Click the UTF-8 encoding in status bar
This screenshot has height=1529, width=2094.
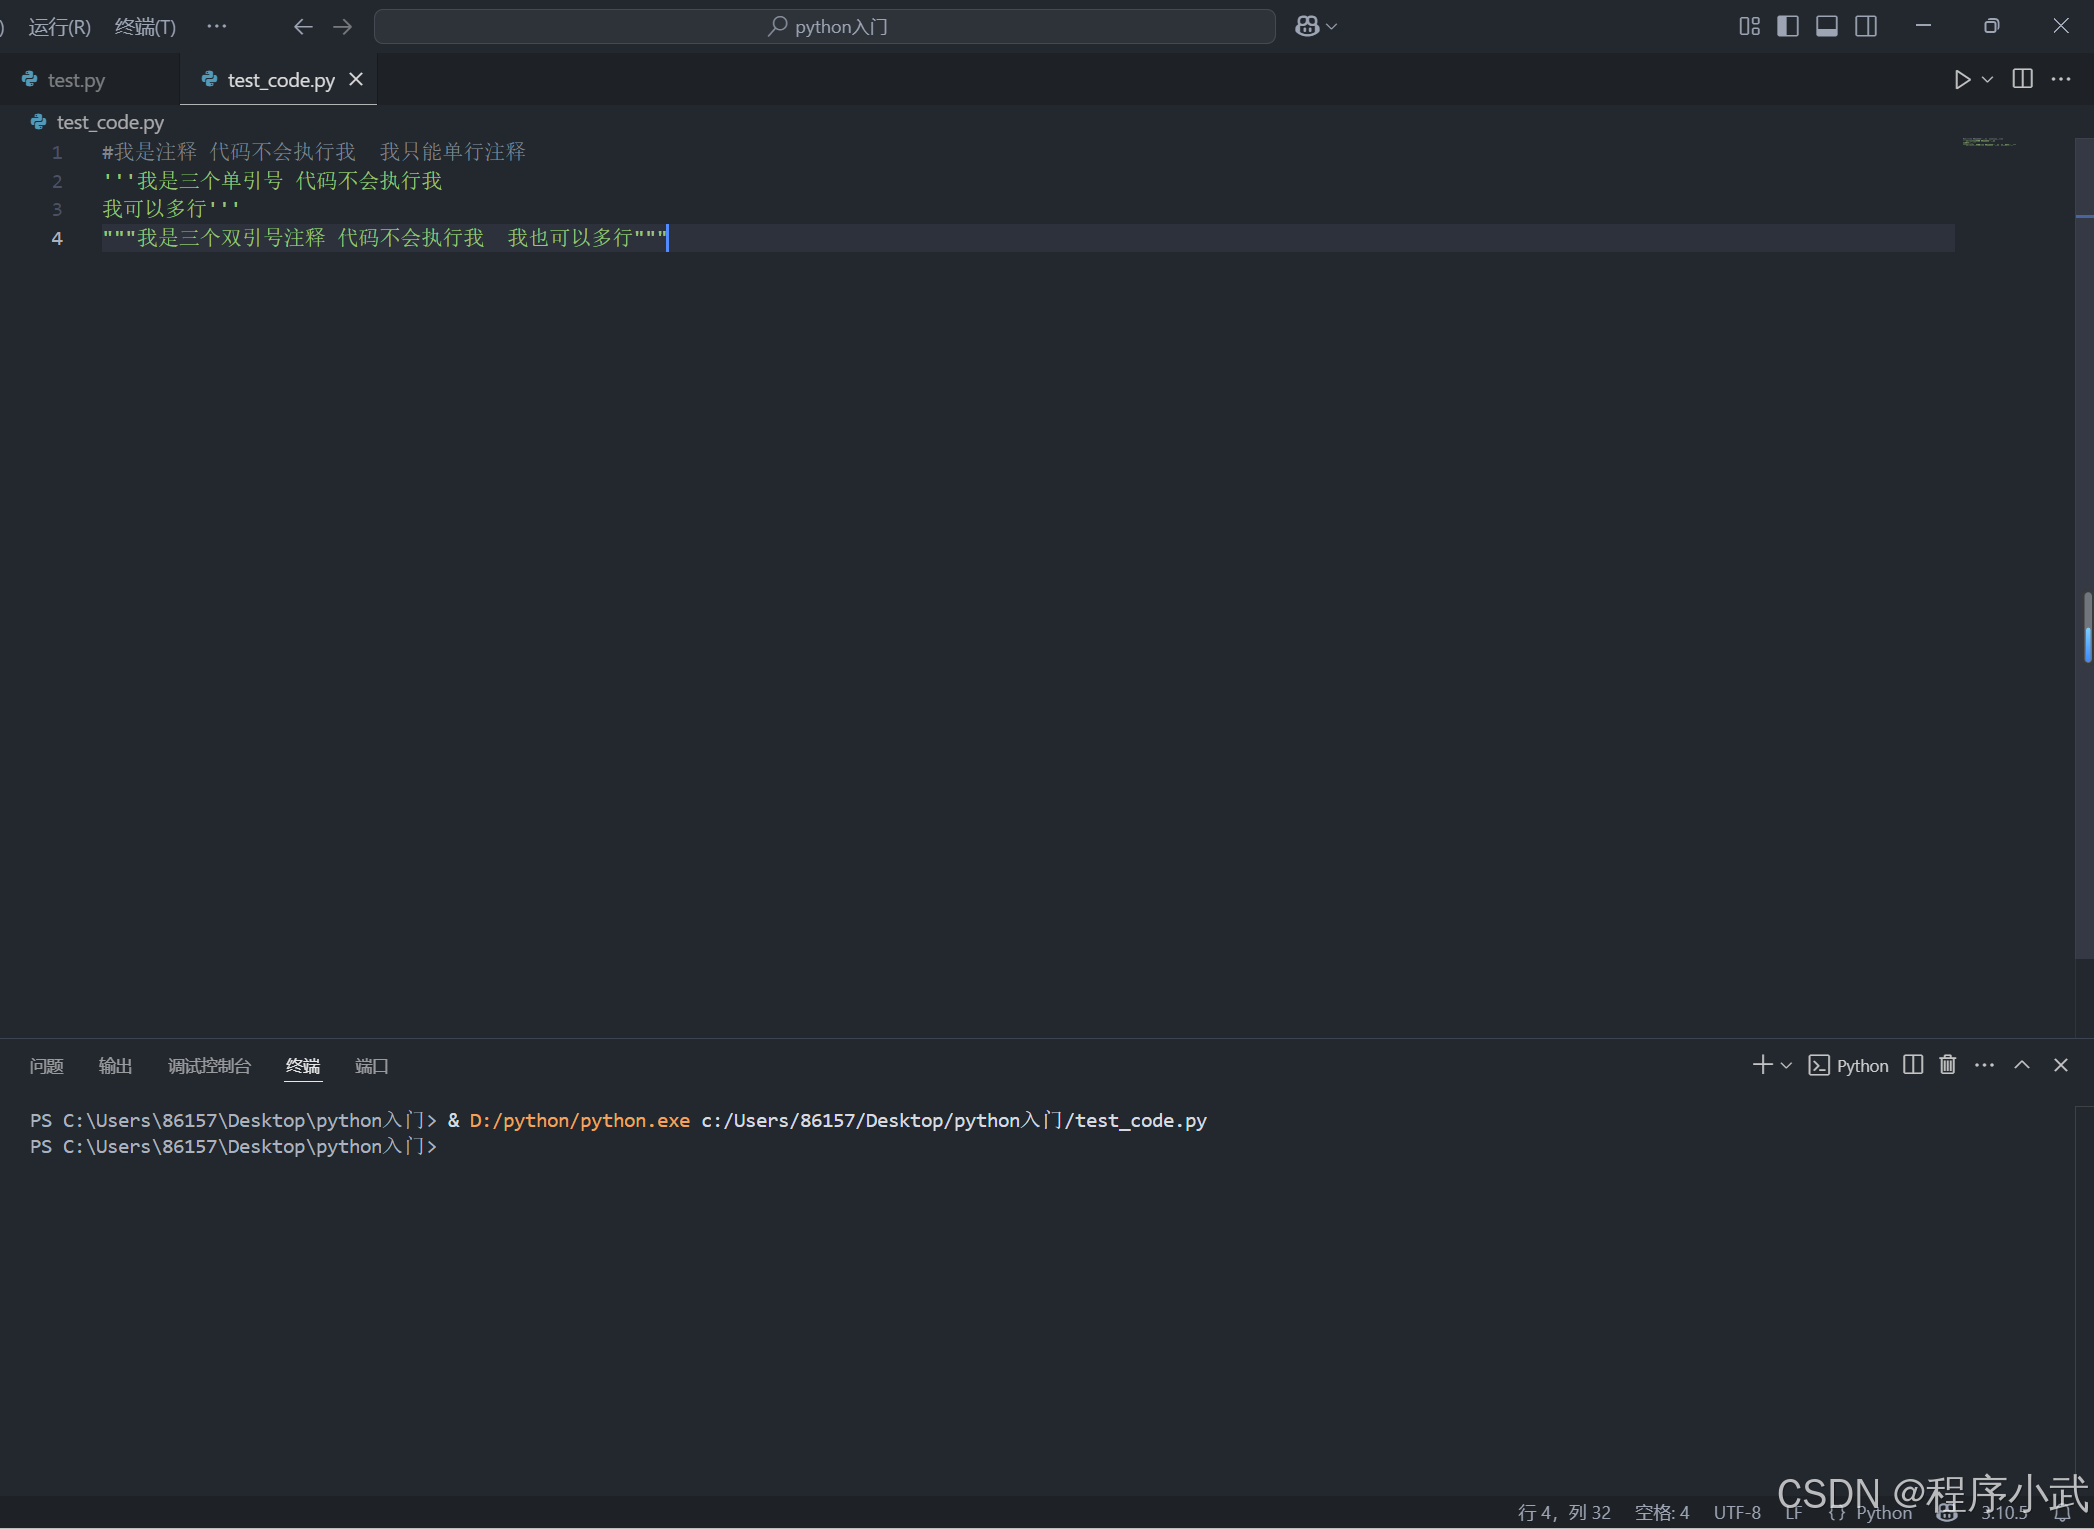point(1736,1512)
